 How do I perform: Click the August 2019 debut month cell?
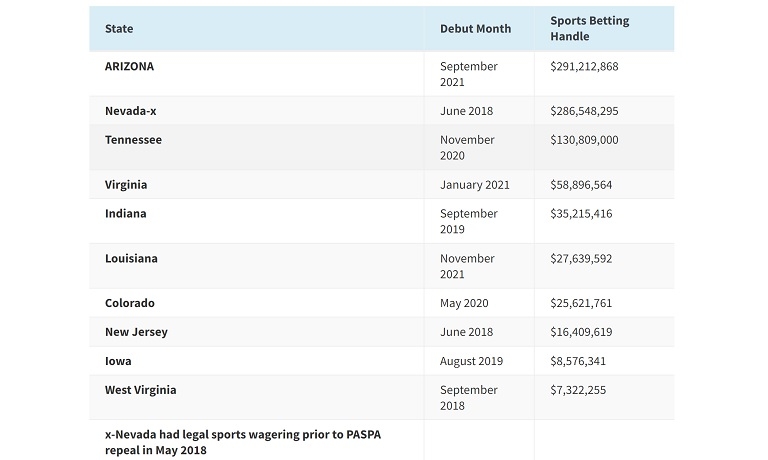pyautogui.click(x=471, y=361)
